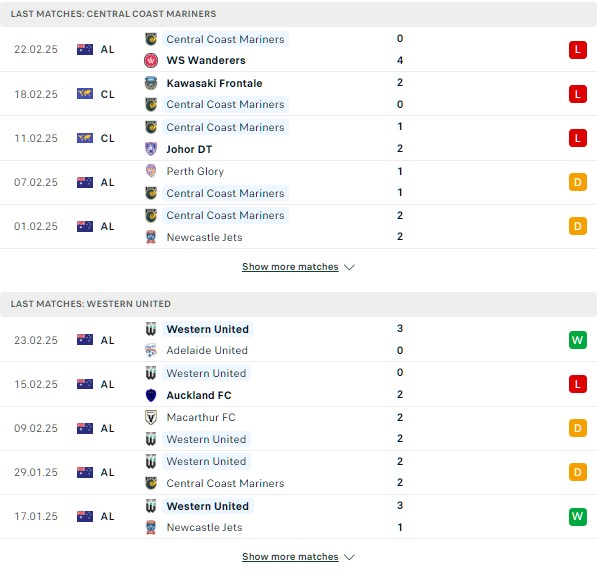Viewport: 599px width, 576px height.
Task: Open Kawasaki Frontale team name
Action: point(214,83)
